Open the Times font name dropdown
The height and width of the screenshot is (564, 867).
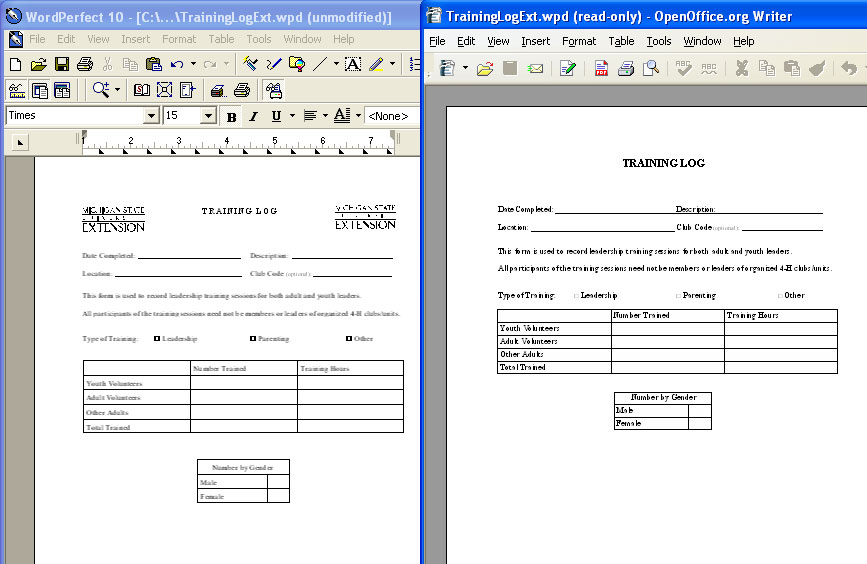[151, 116]
